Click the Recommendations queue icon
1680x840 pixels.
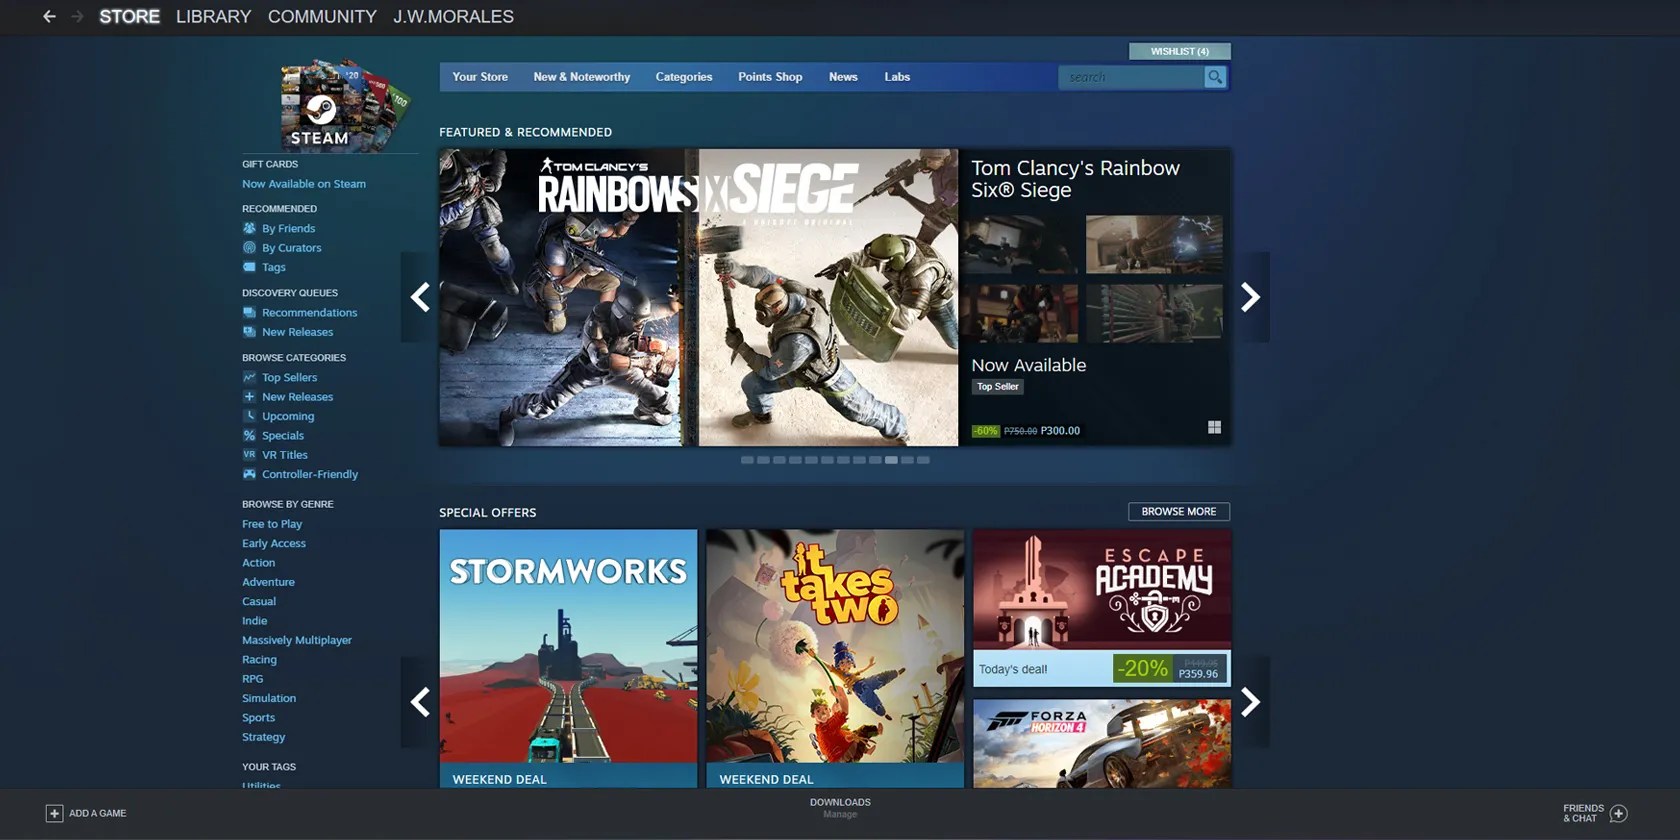(x=249, y=313)
